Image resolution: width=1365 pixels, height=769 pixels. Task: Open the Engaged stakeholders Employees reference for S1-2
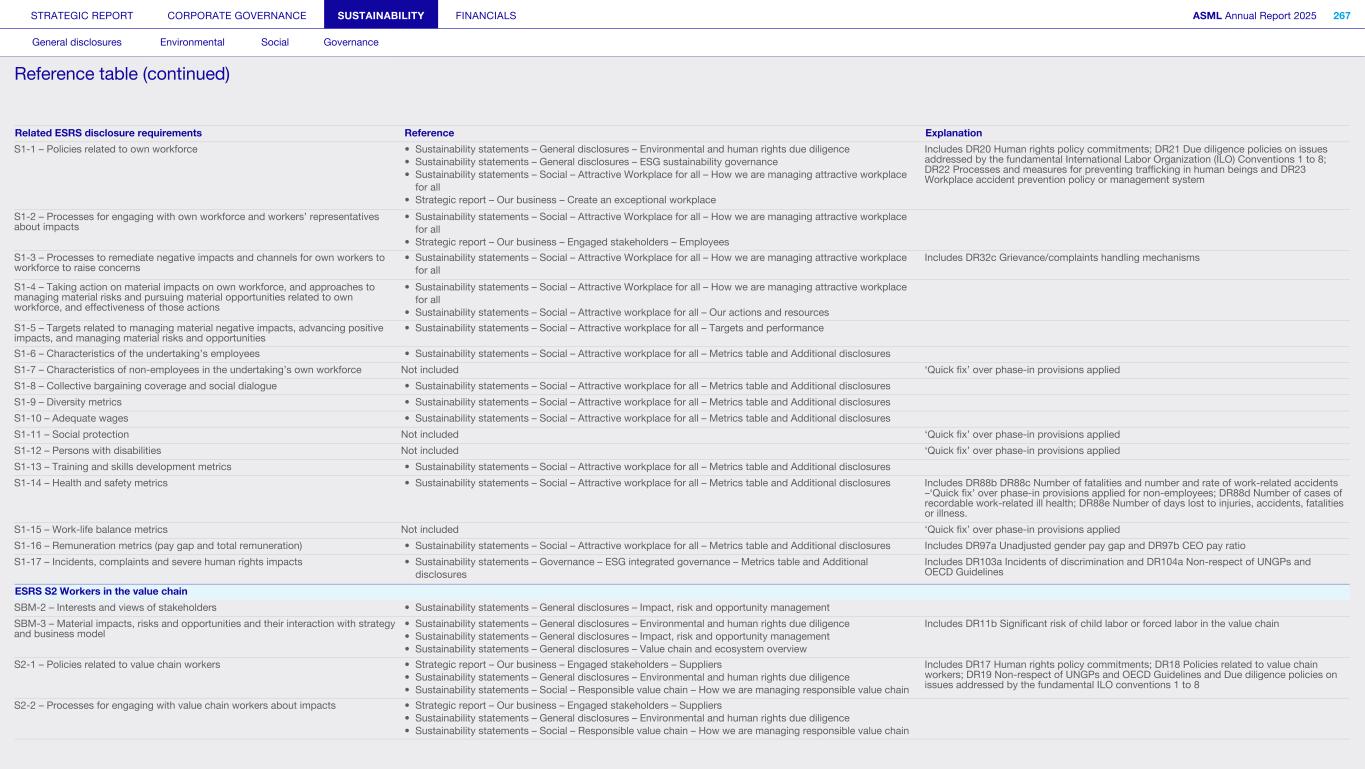point(572,242)
